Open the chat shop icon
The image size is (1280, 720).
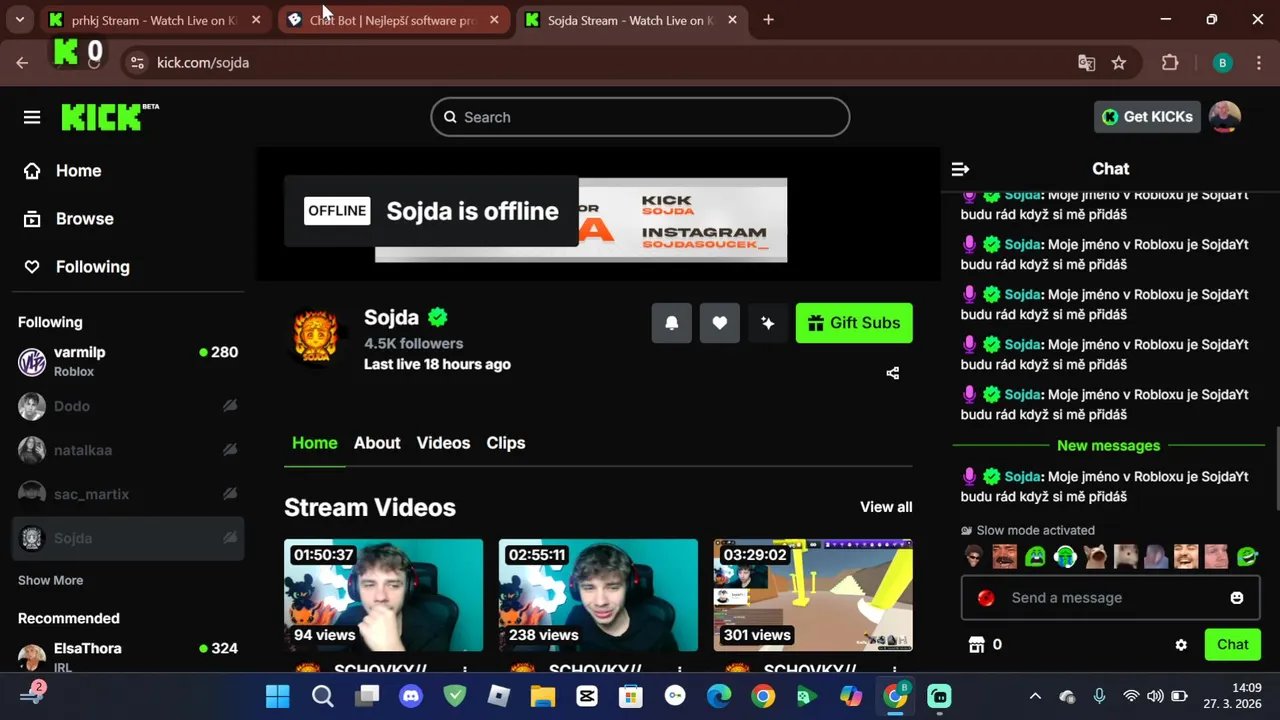coord(977,645)
